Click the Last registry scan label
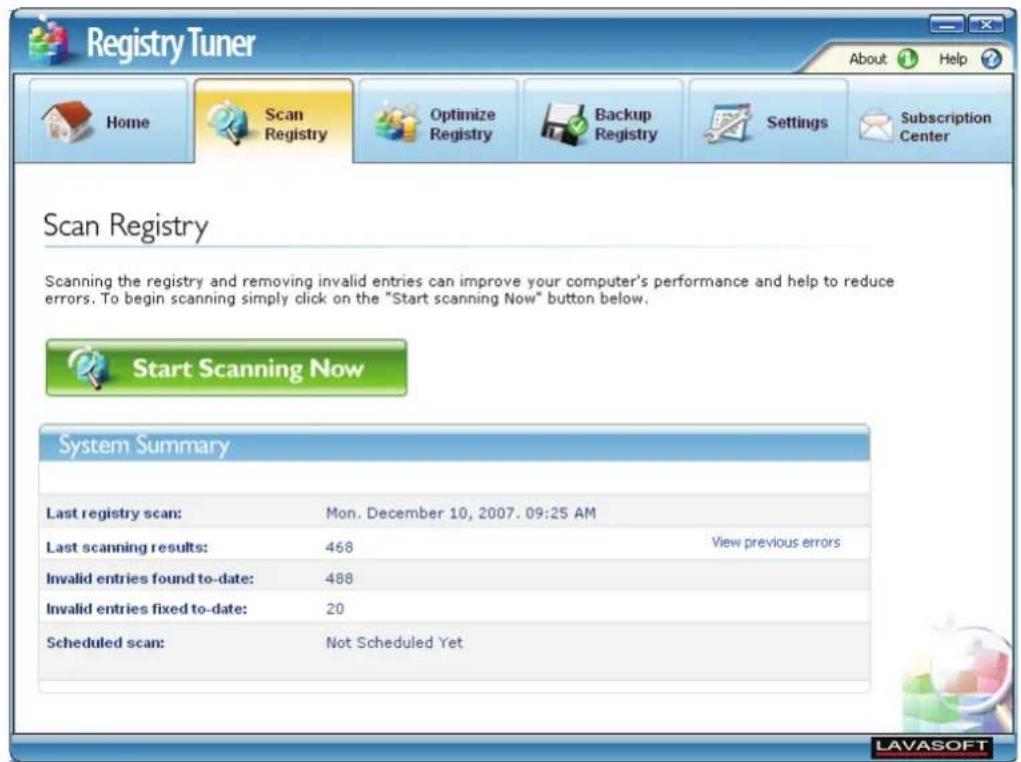Image resolution: width=1021 pixels, height=762 pixels. coord(114,513)
